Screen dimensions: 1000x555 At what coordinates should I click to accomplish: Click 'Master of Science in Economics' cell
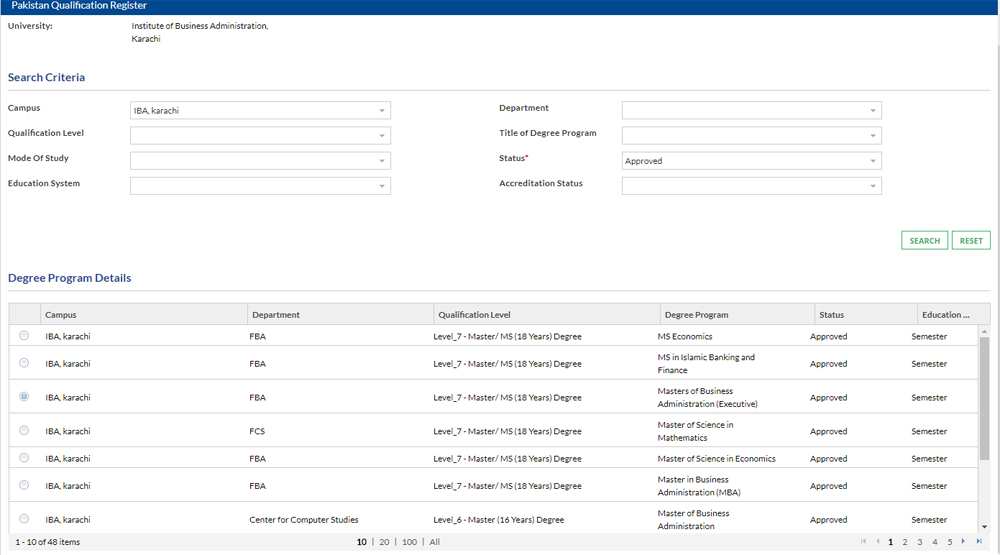coord(716,459)
